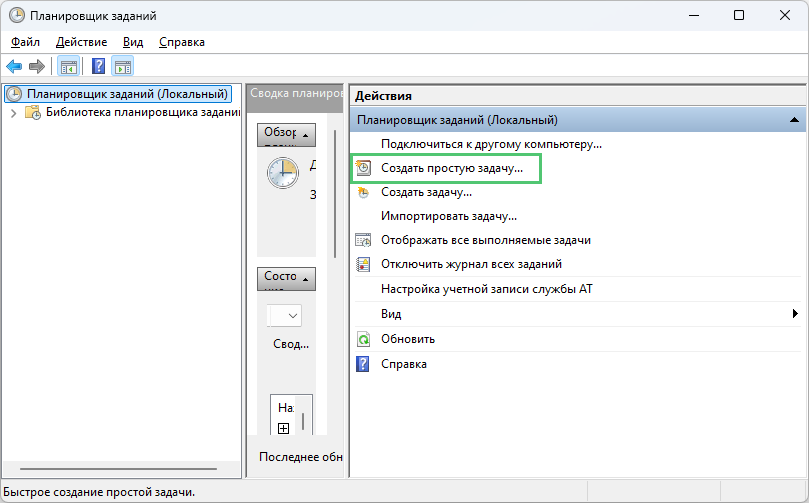Viewport: 809px width, 503px height.
Task: Toggle the console tree pane toolbar icon
Action: pos(68,66)
